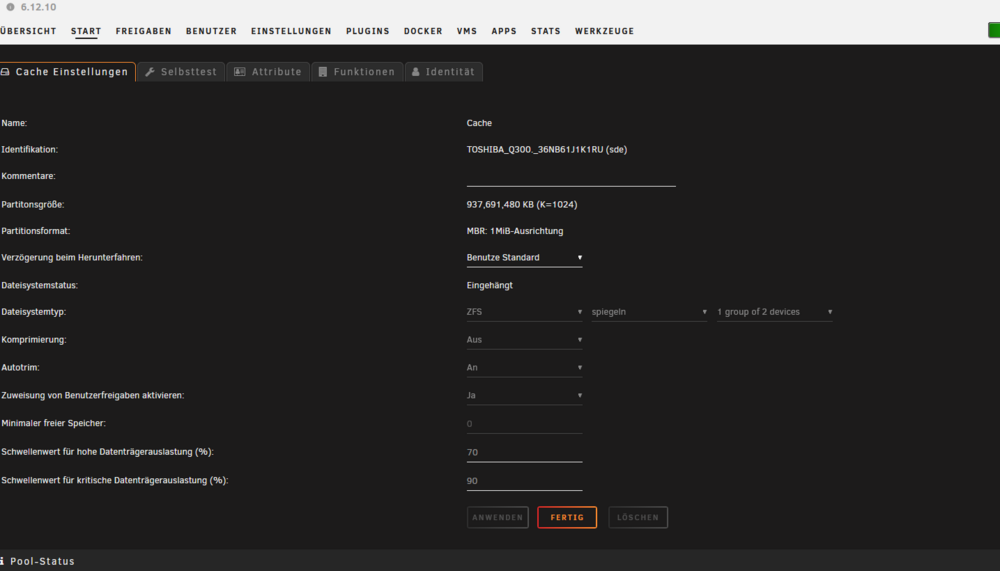Open the Autotrim dropdown
The width and height of the screenshot is (1000, 571).
tap(524, 367)
